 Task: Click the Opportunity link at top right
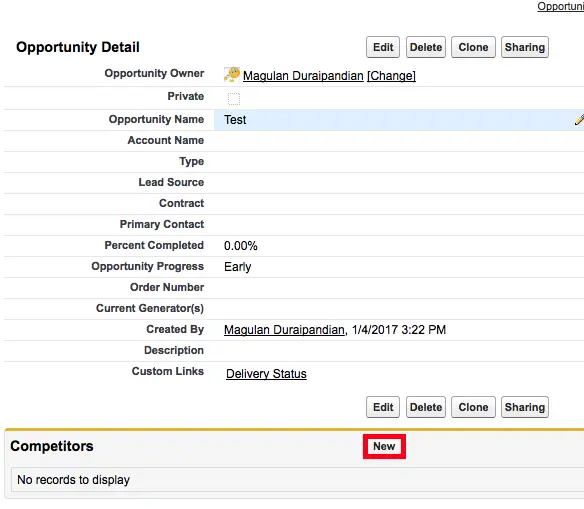pos(561,6)
